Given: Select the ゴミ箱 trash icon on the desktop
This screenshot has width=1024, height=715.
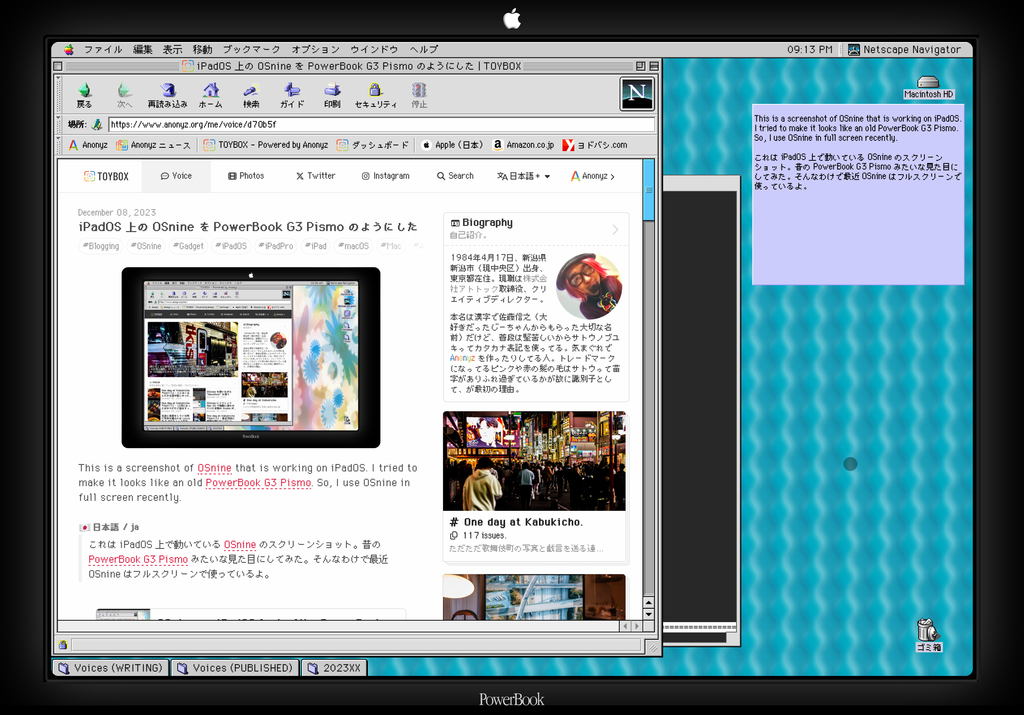Looking at the screenshot, I should click(928, 635).
